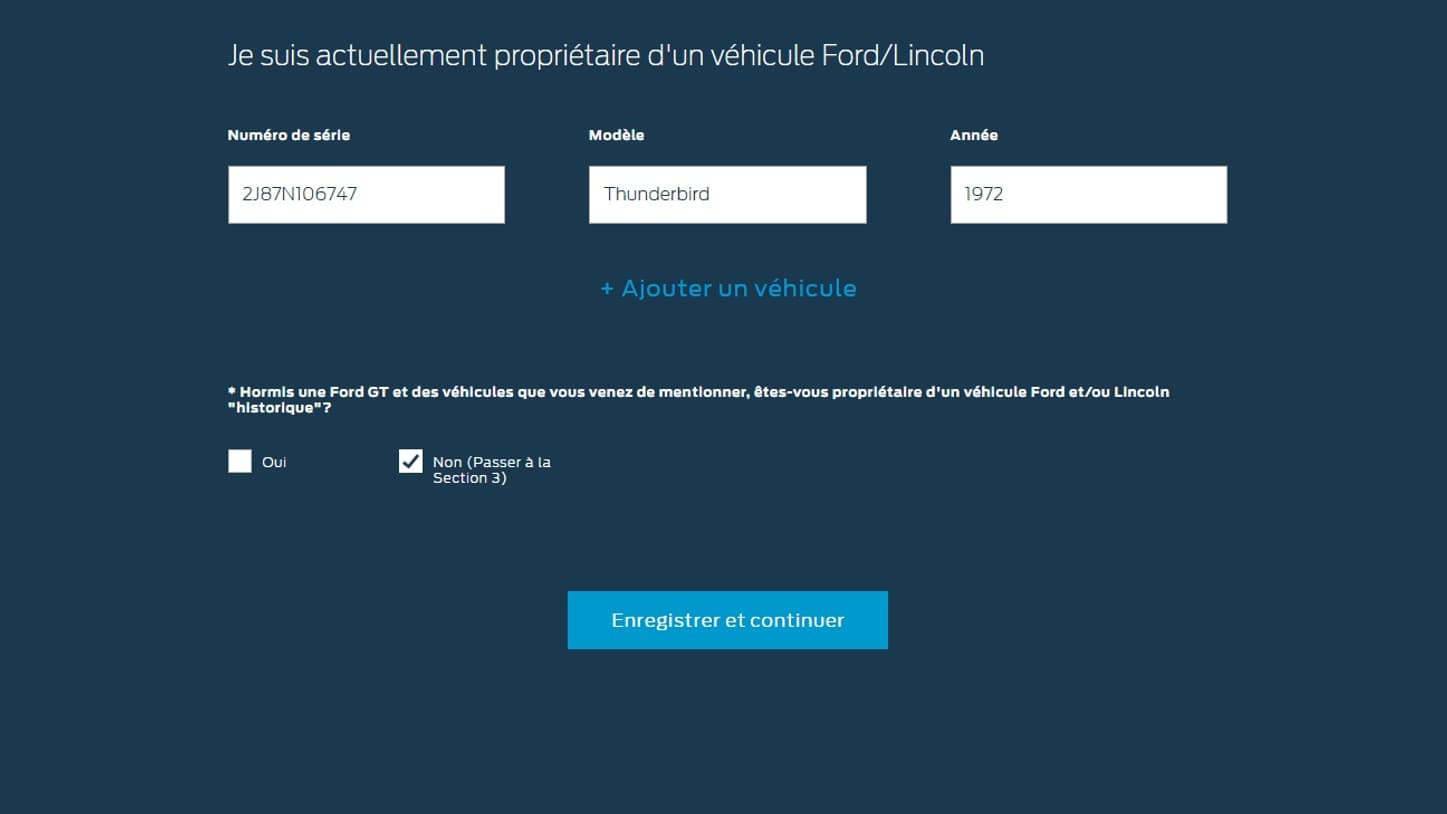1447x814 pixels.
Task: Click the Année field showing 1972
Action: (x=1088, y=194)
